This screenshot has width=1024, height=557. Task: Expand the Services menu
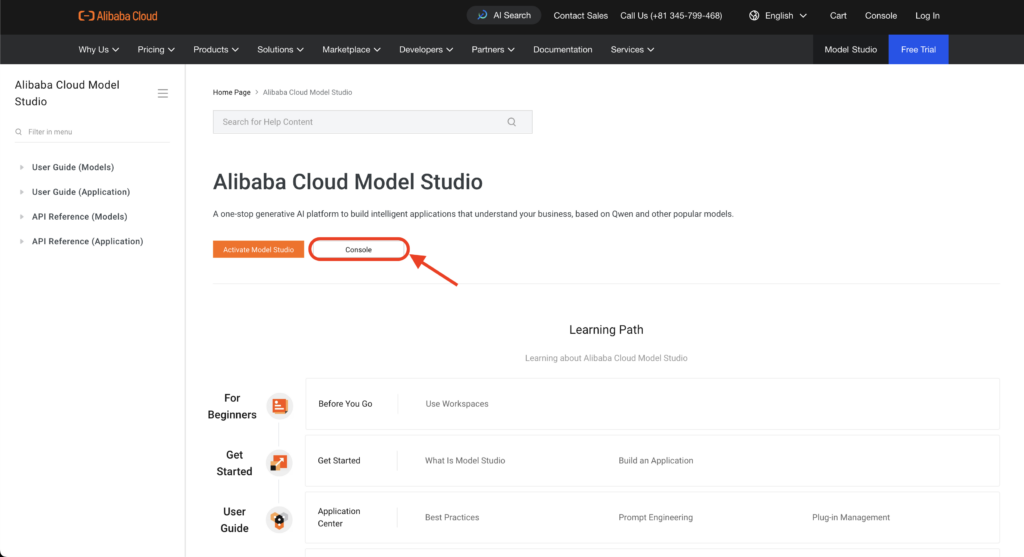pos(632,50)
